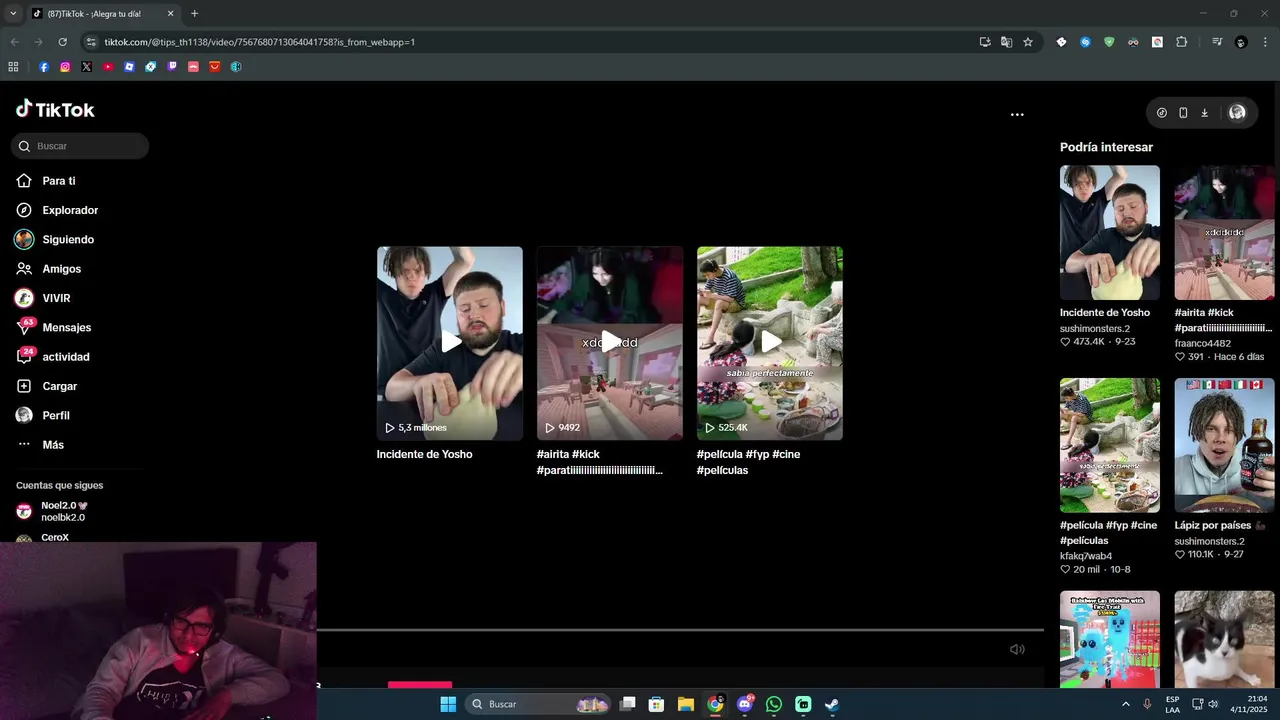Show hidden system tray icons

point(1126,704)
